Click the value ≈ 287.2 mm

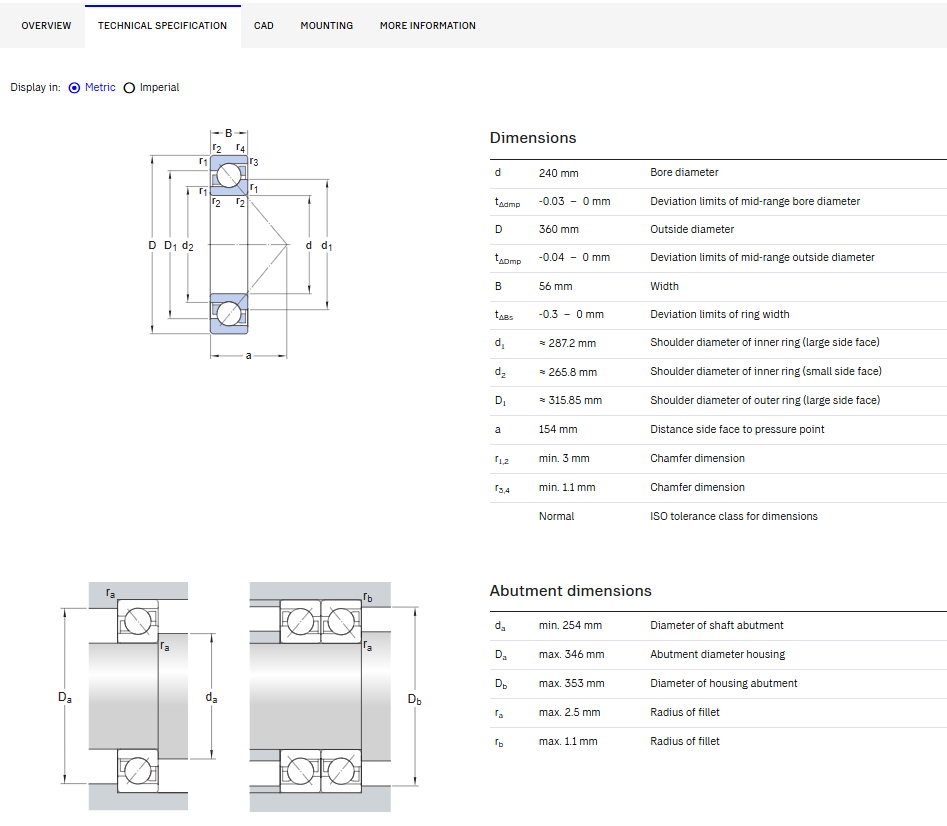567,343
